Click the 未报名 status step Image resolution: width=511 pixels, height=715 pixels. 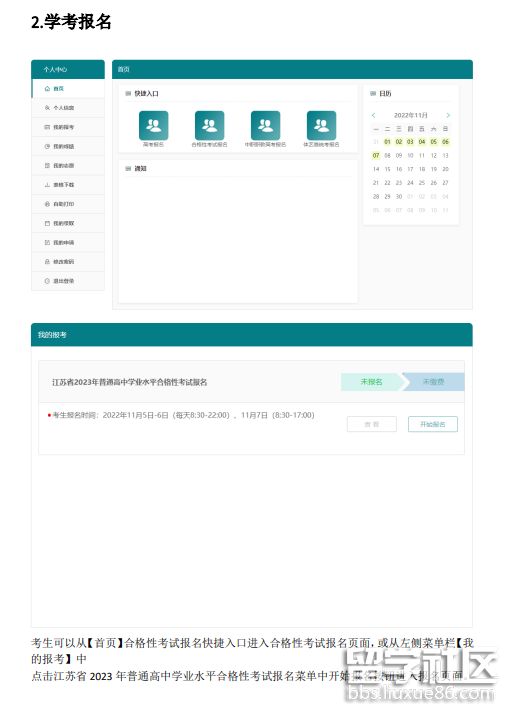[x=371, y=382]
